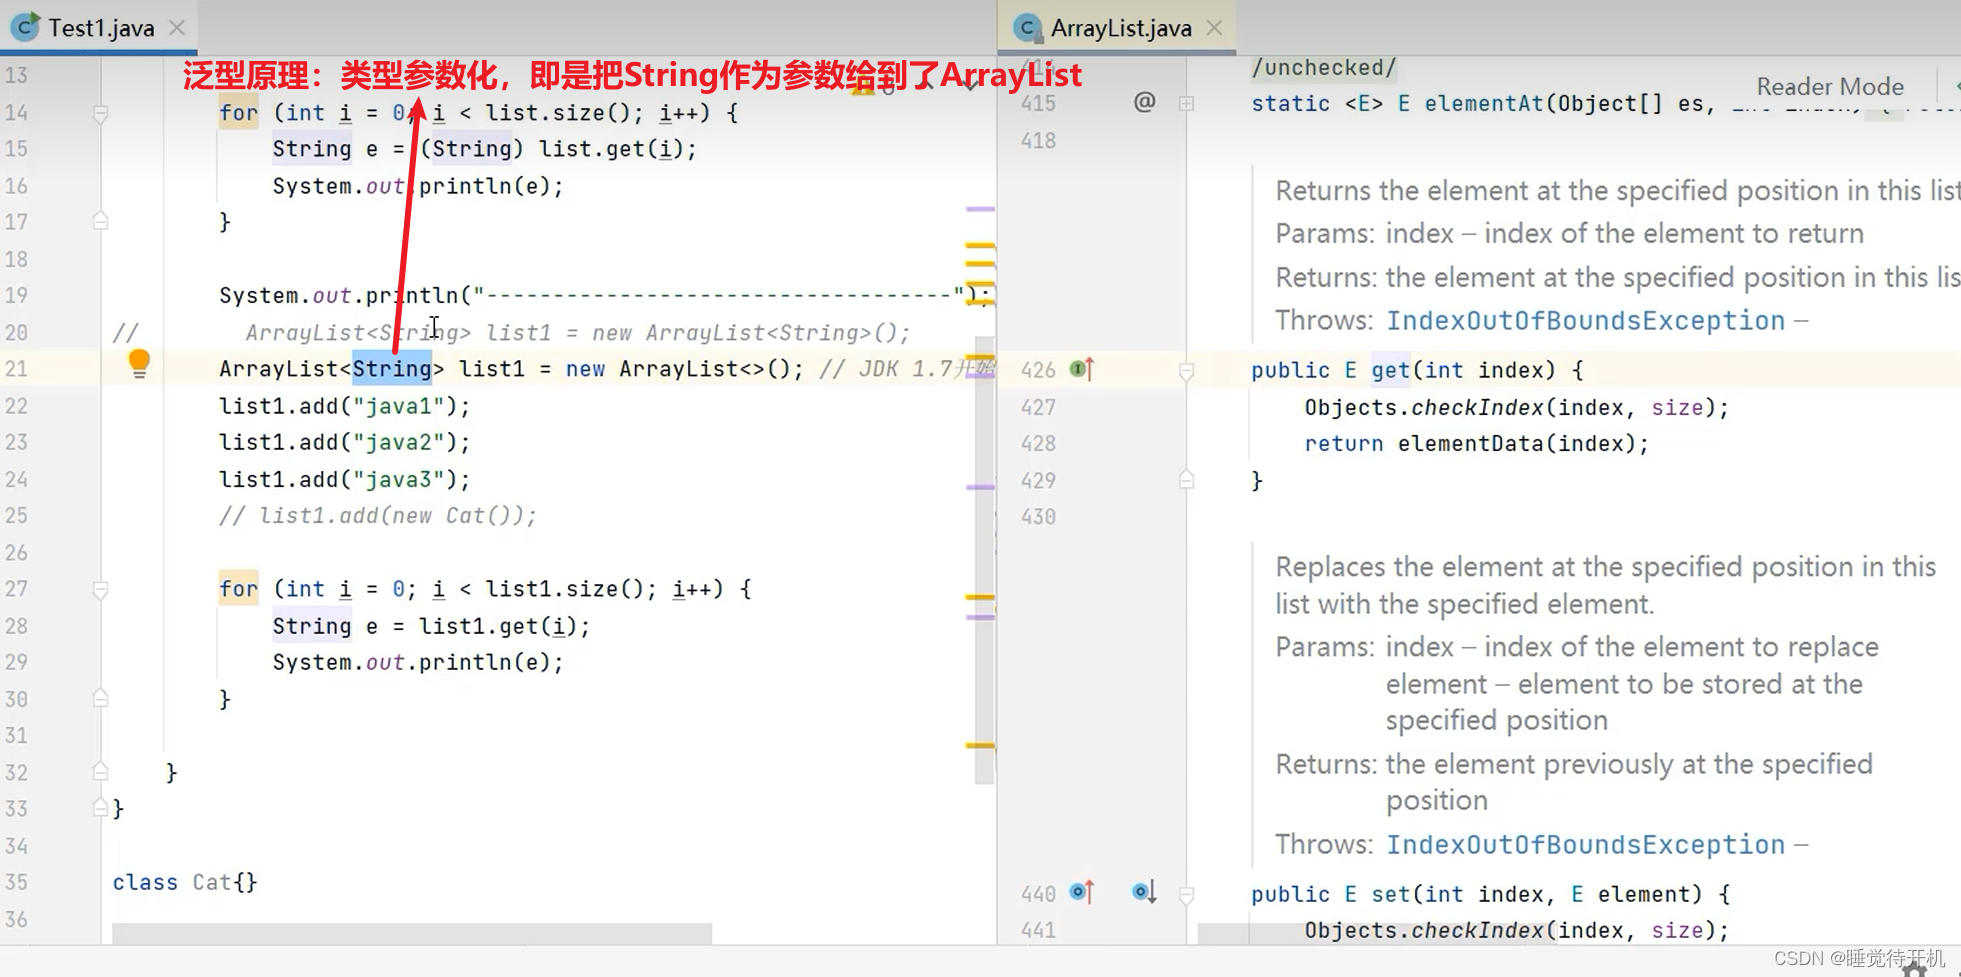Open IndexOutOfBoundsException link in set documentation
This screenshot has height=977, width=1961.
1585,844
